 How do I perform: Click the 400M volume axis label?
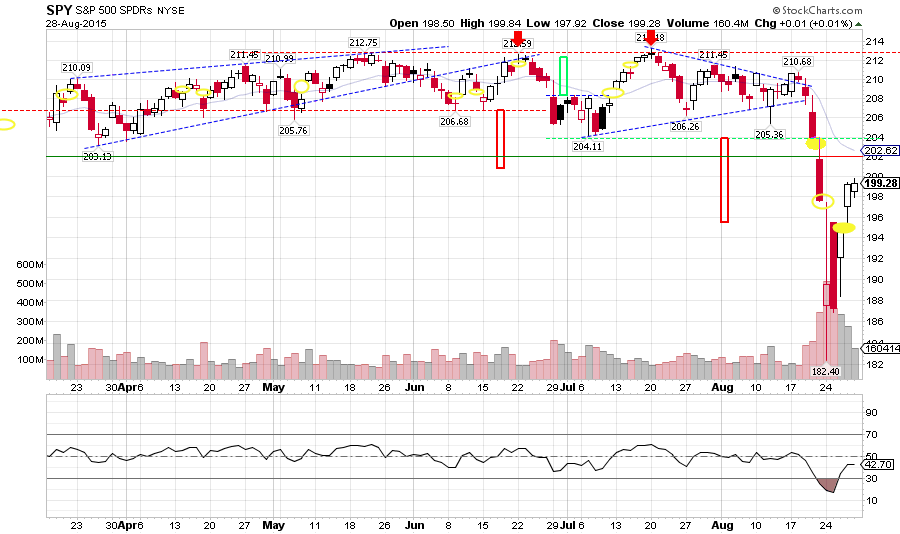pos(30,303)
